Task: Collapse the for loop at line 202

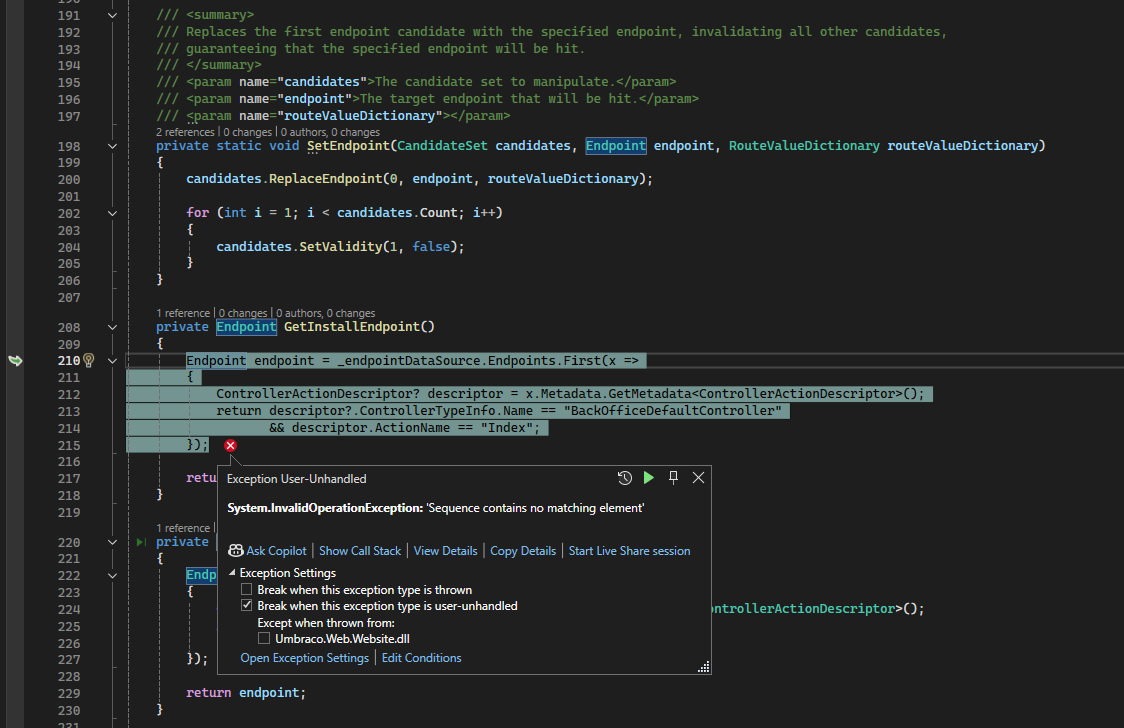Action: pyautogui.click(x=113, y=213)
